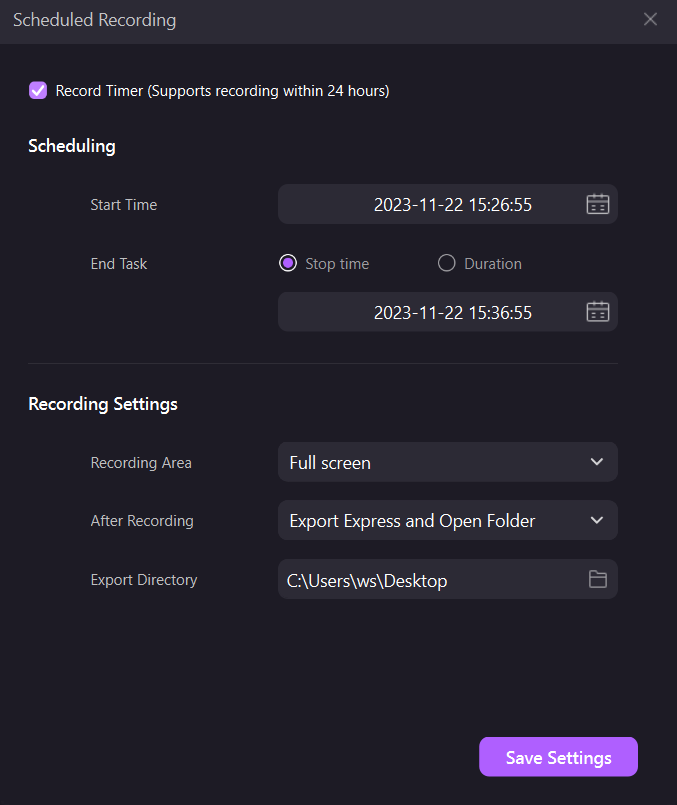Toggle the Record Timer checkbox

(38, 91)
